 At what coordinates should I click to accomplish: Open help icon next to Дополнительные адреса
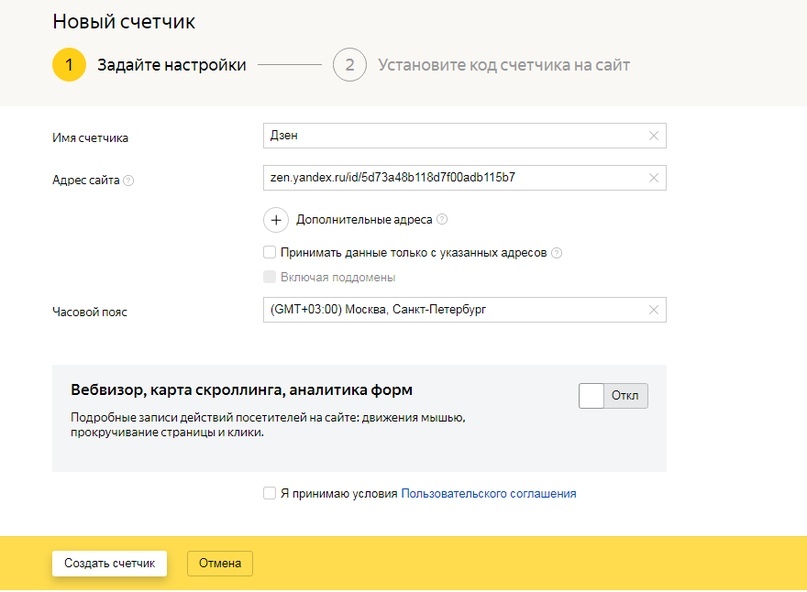[x=442, y=220]
